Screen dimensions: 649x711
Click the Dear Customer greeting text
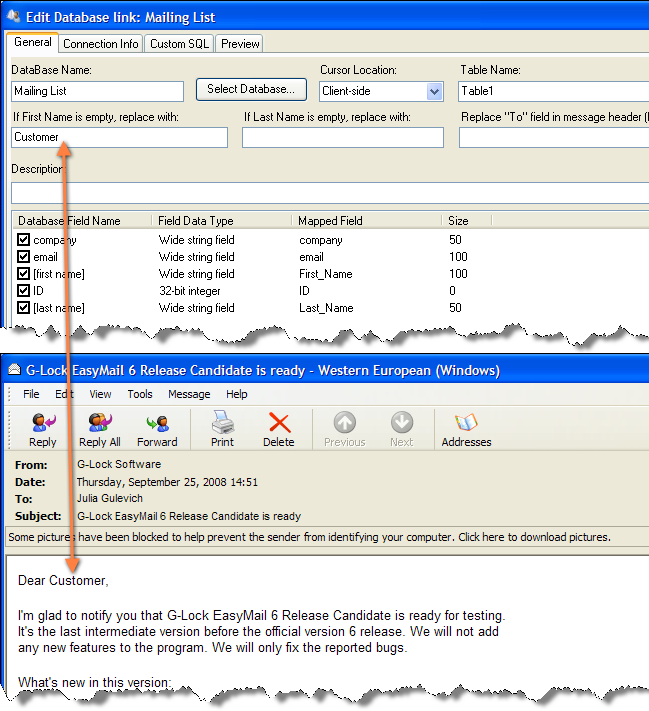pos(63,580)
